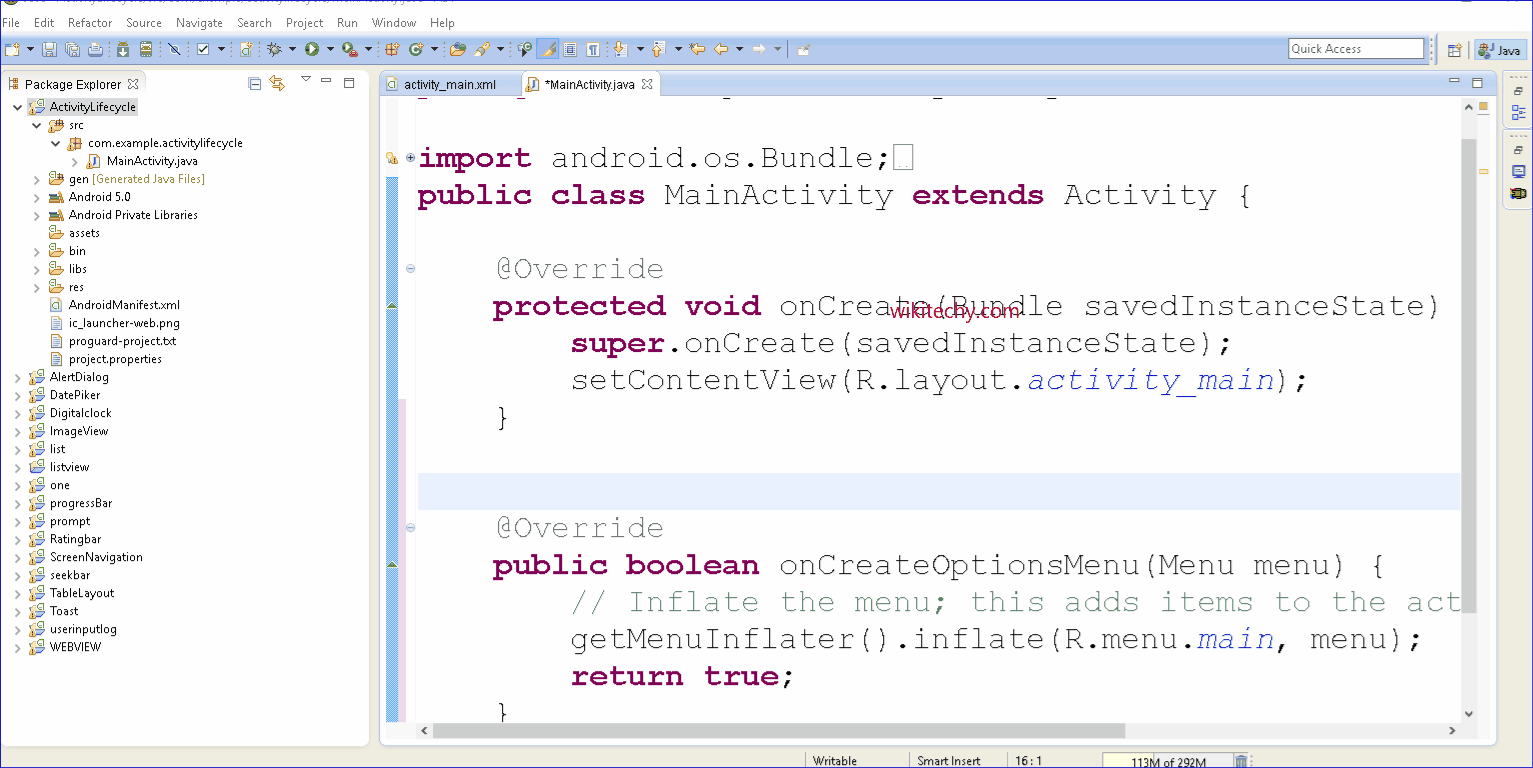
Task: Open Search using the flashlight toolbar icon
Action: (x=481, y=48)
